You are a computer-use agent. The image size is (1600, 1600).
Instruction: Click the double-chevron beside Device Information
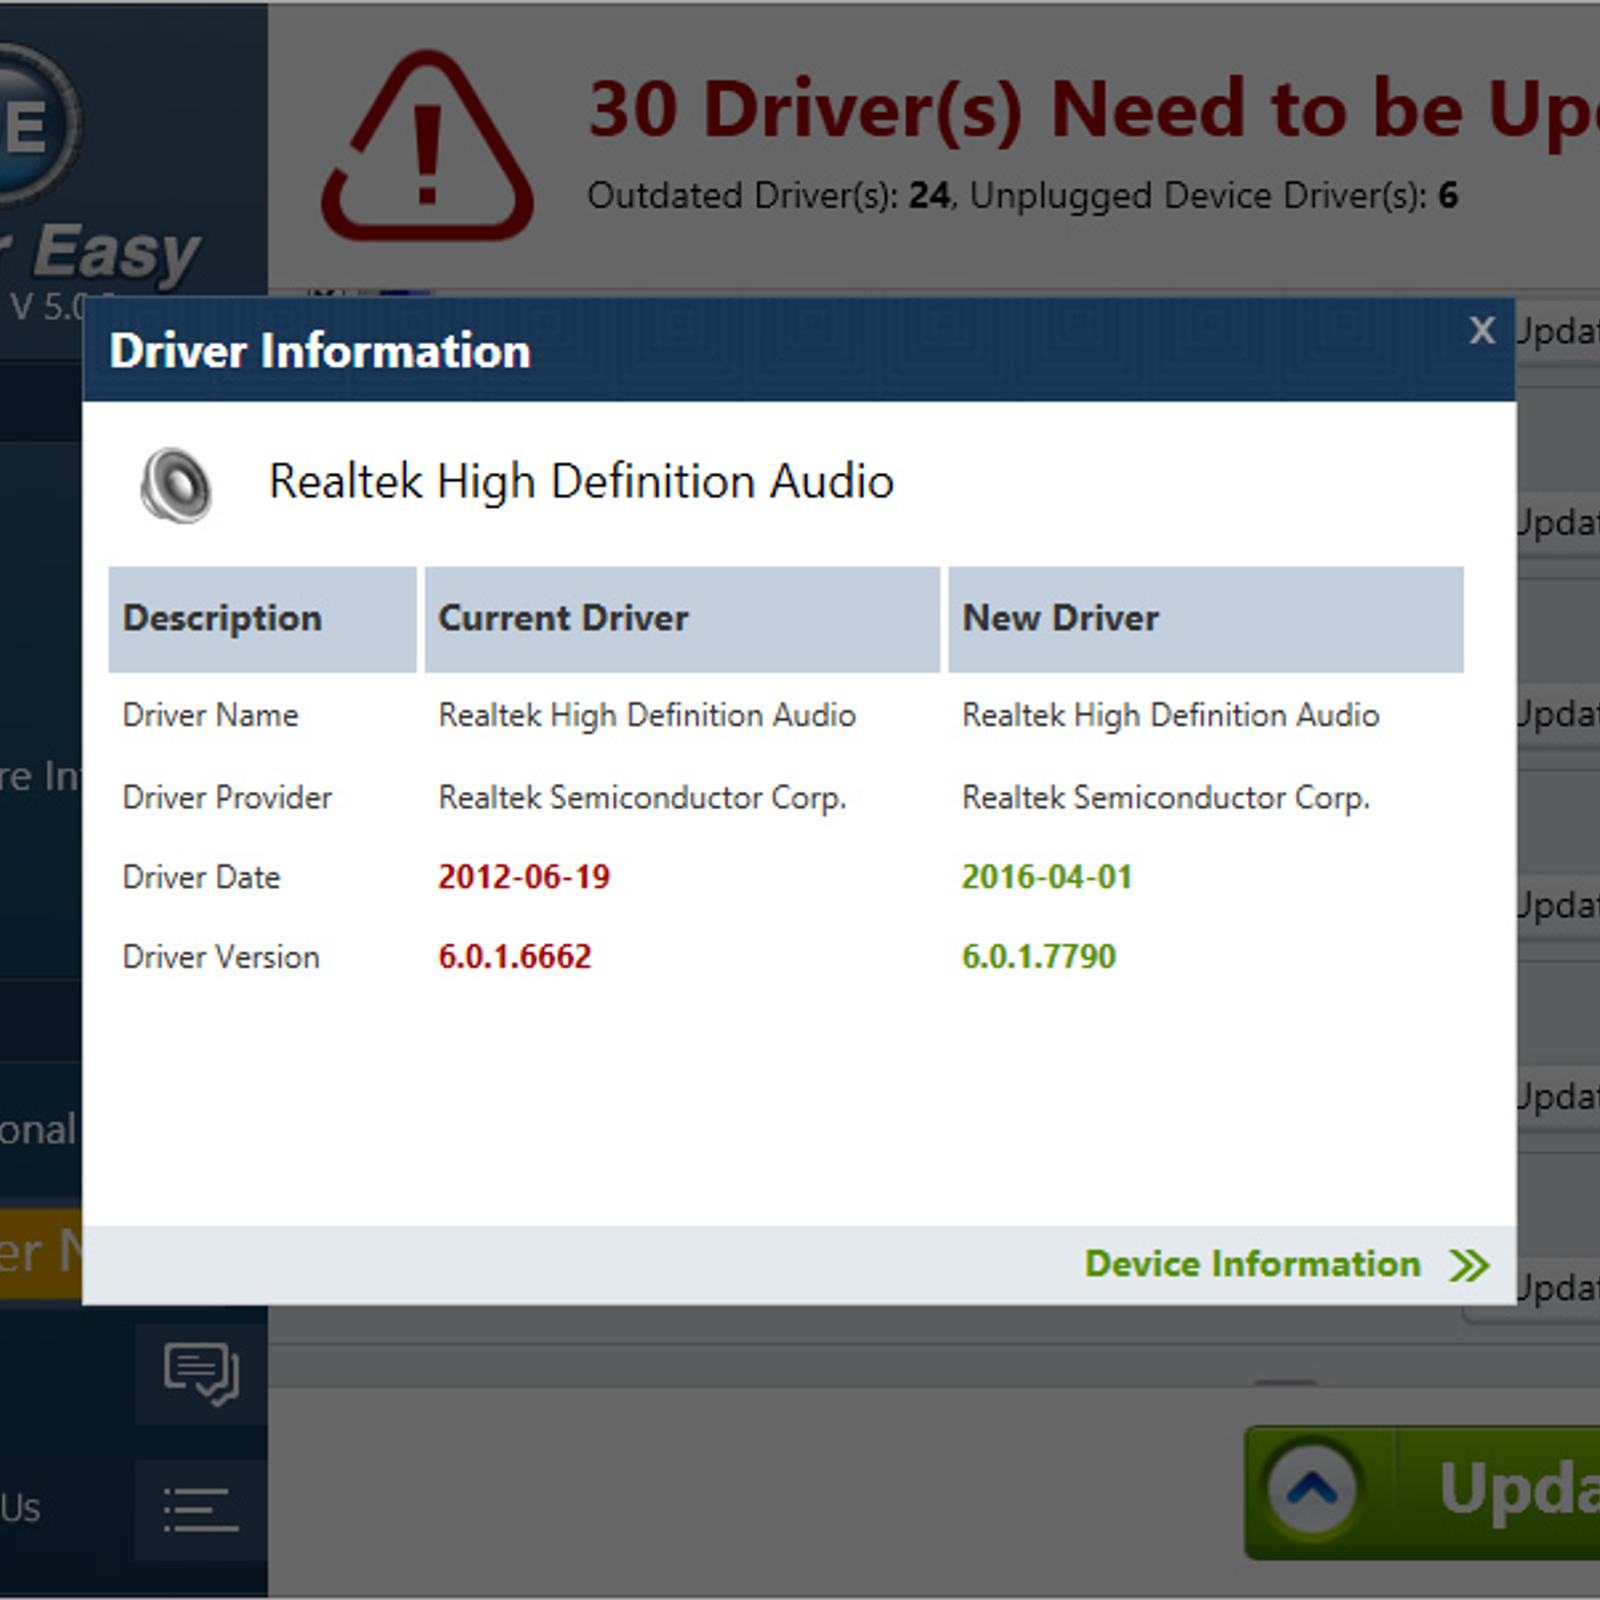1470,1265
